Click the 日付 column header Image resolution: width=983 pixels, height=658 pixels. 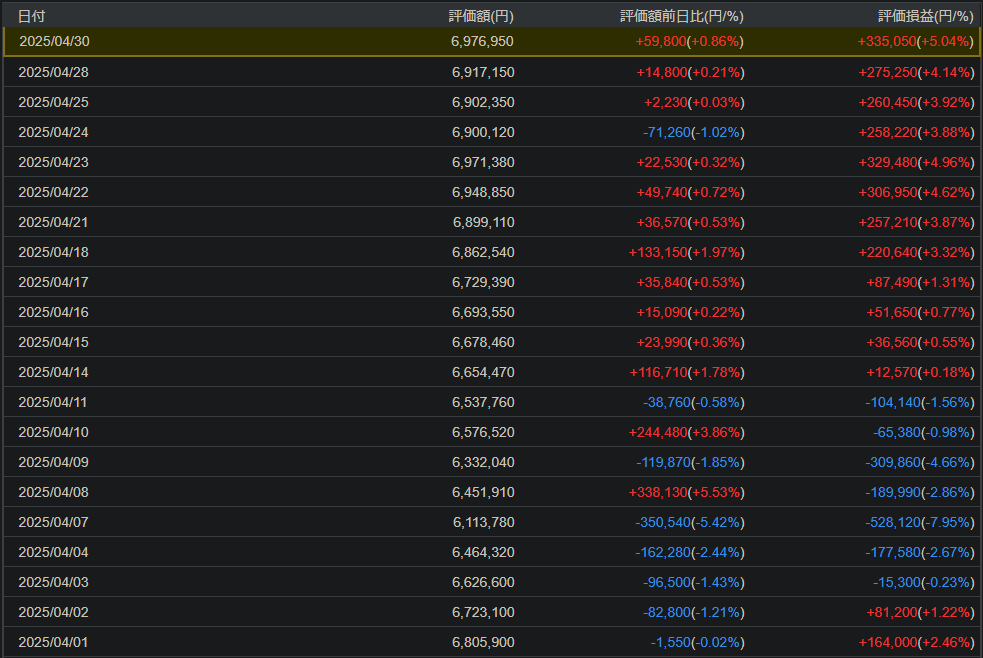pyautogui.click(x=31, y=16)
